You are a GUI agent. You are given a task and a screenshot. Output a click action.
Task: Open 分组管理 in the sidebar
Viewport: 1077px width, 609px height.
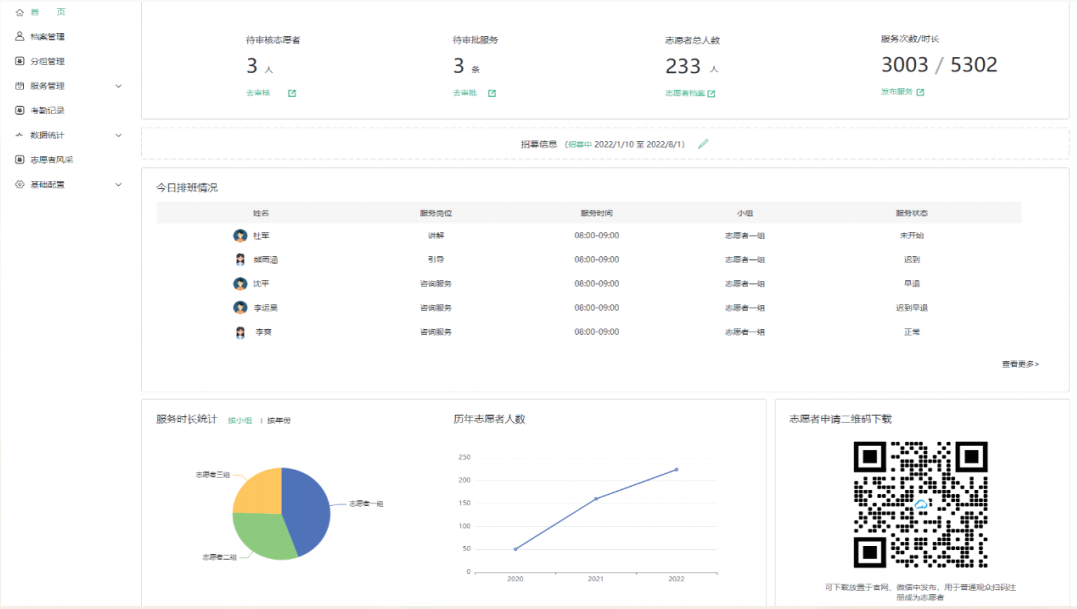point(47,61)
